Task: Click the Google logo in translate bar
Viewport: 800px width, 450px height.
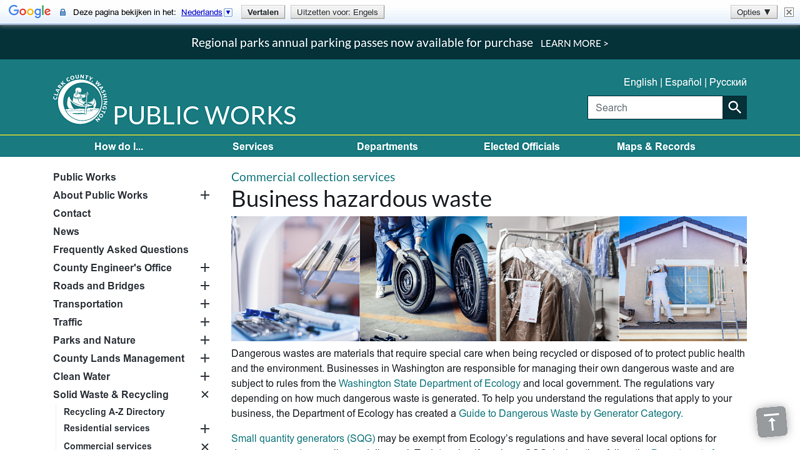Action: coord(30,11)
